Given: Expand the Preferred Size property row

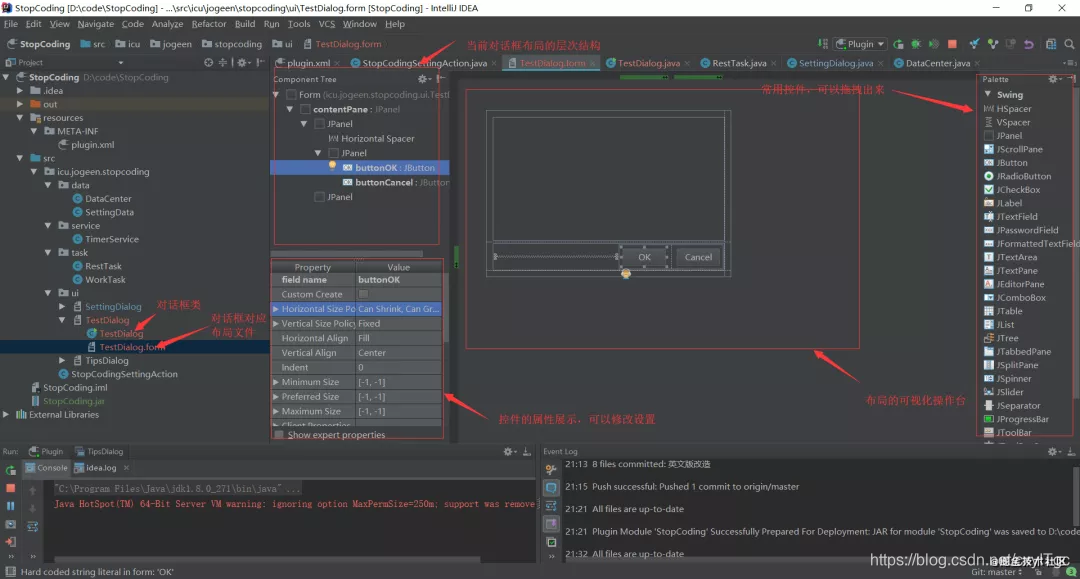Looking at the screenshot, I should (276, 397).
